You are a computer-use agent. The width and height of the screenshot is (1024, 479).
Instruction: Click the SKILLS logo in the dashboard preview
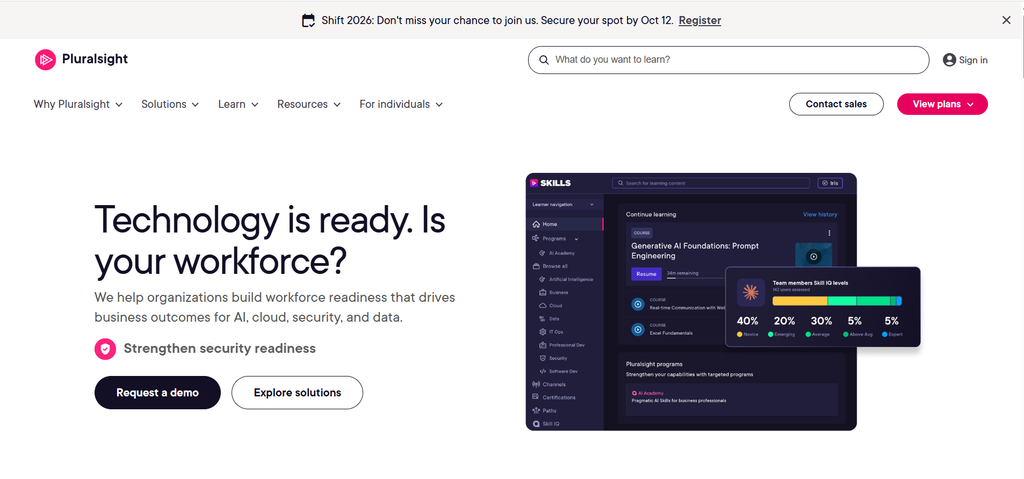coord(551,183)
